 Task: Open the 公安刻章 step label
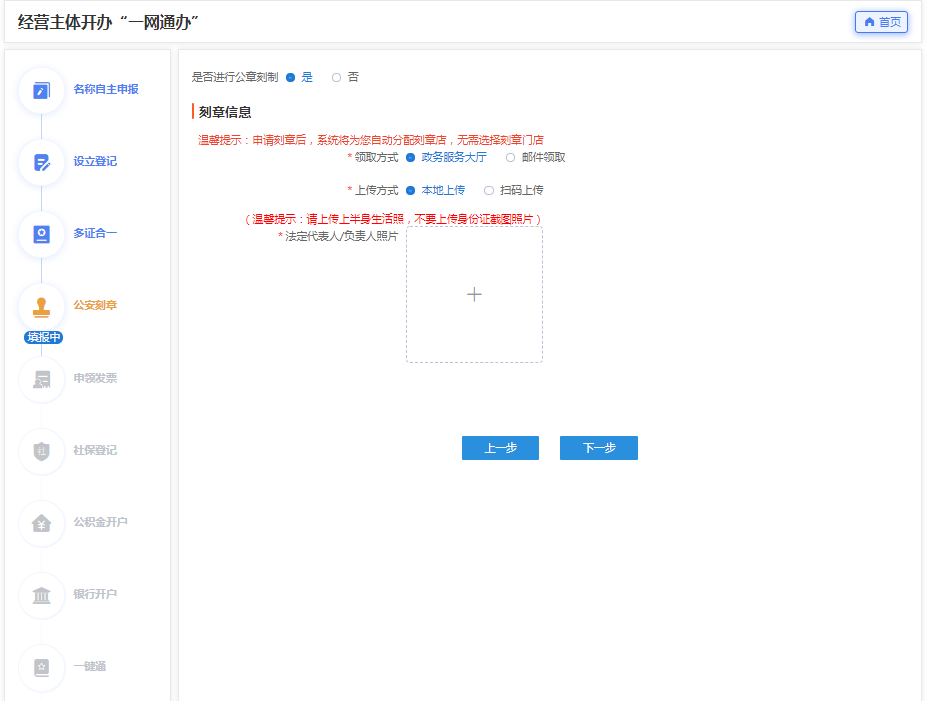tap(95, 305)
